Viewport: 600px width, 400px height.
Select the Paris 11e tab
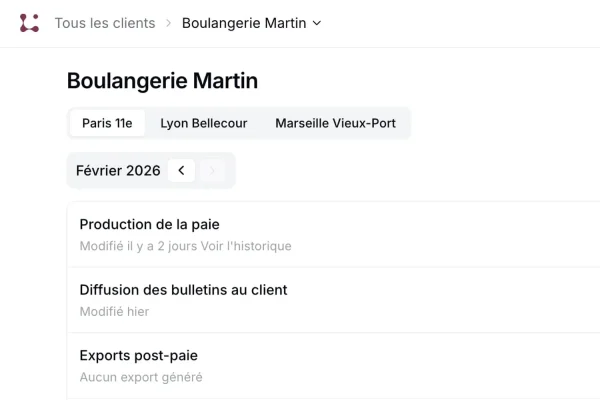tap(107, 123)
